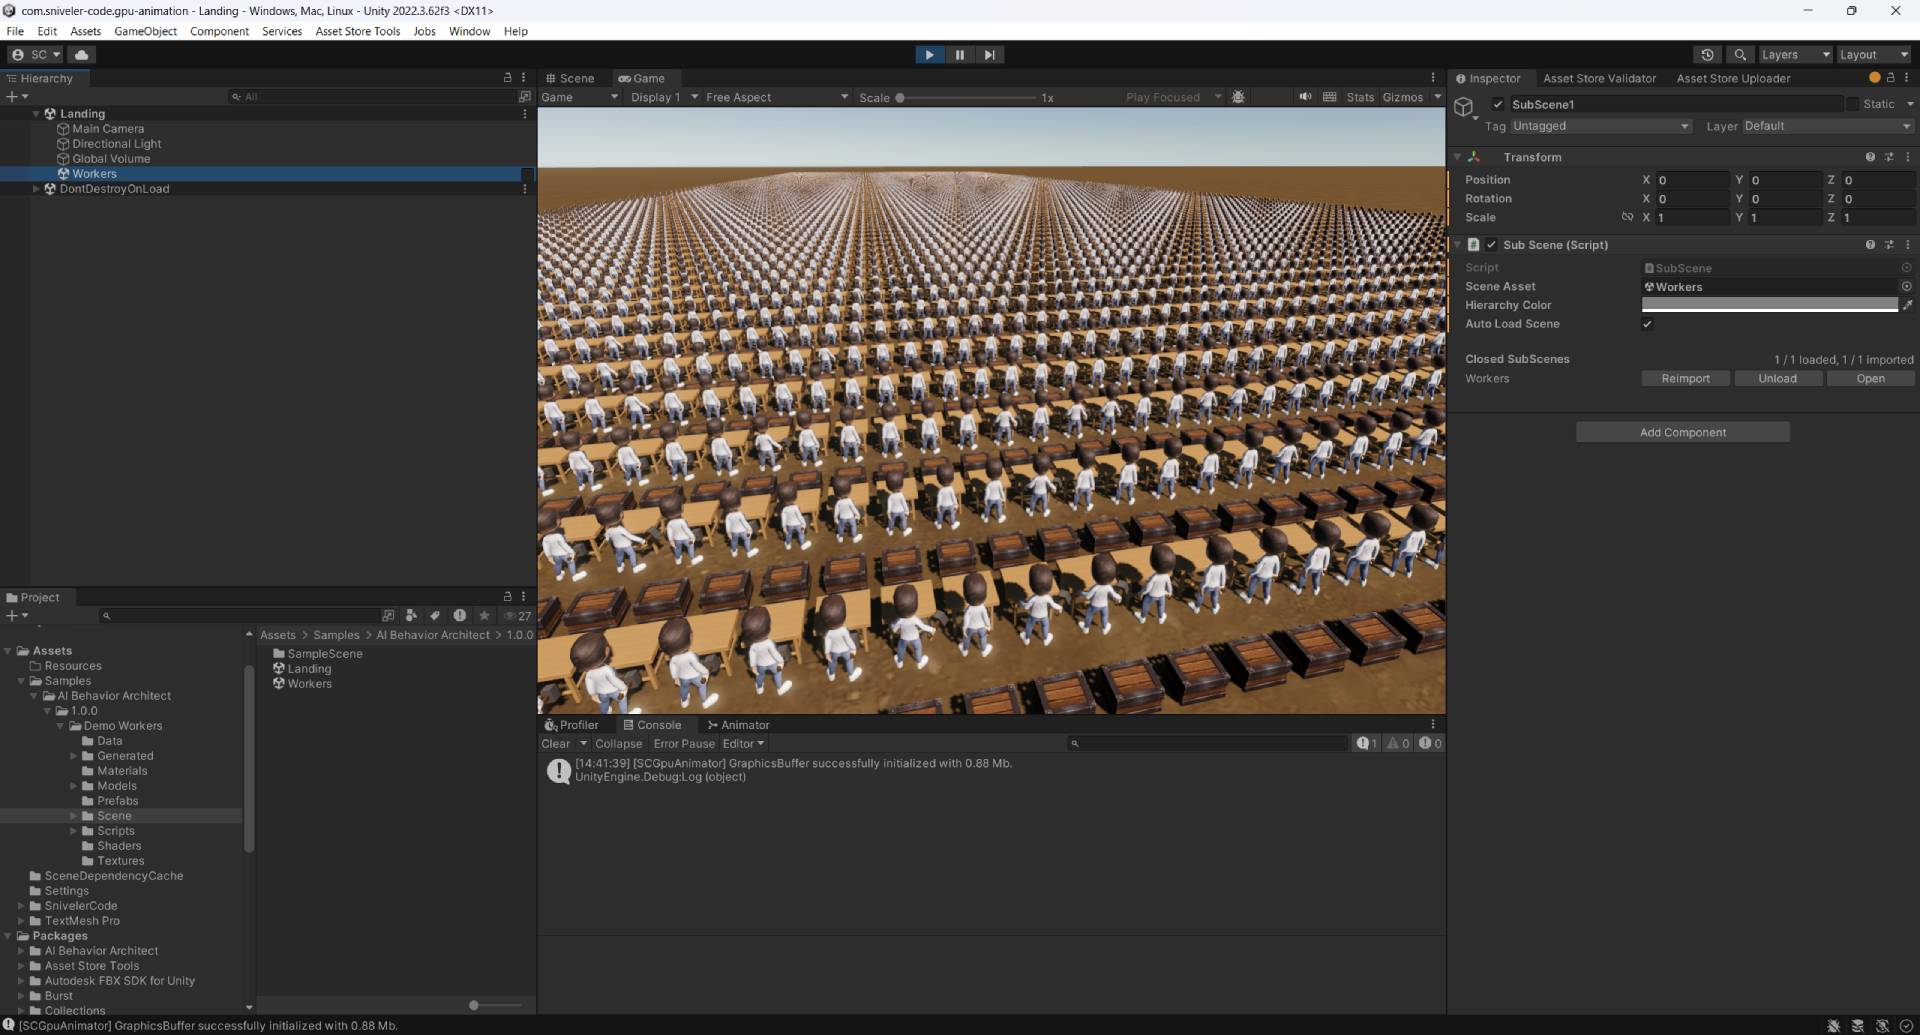Screen dimensions: 1920x1035
Task: Disable the Auto Load Scene checkbox
Action: click(1647, 324)
